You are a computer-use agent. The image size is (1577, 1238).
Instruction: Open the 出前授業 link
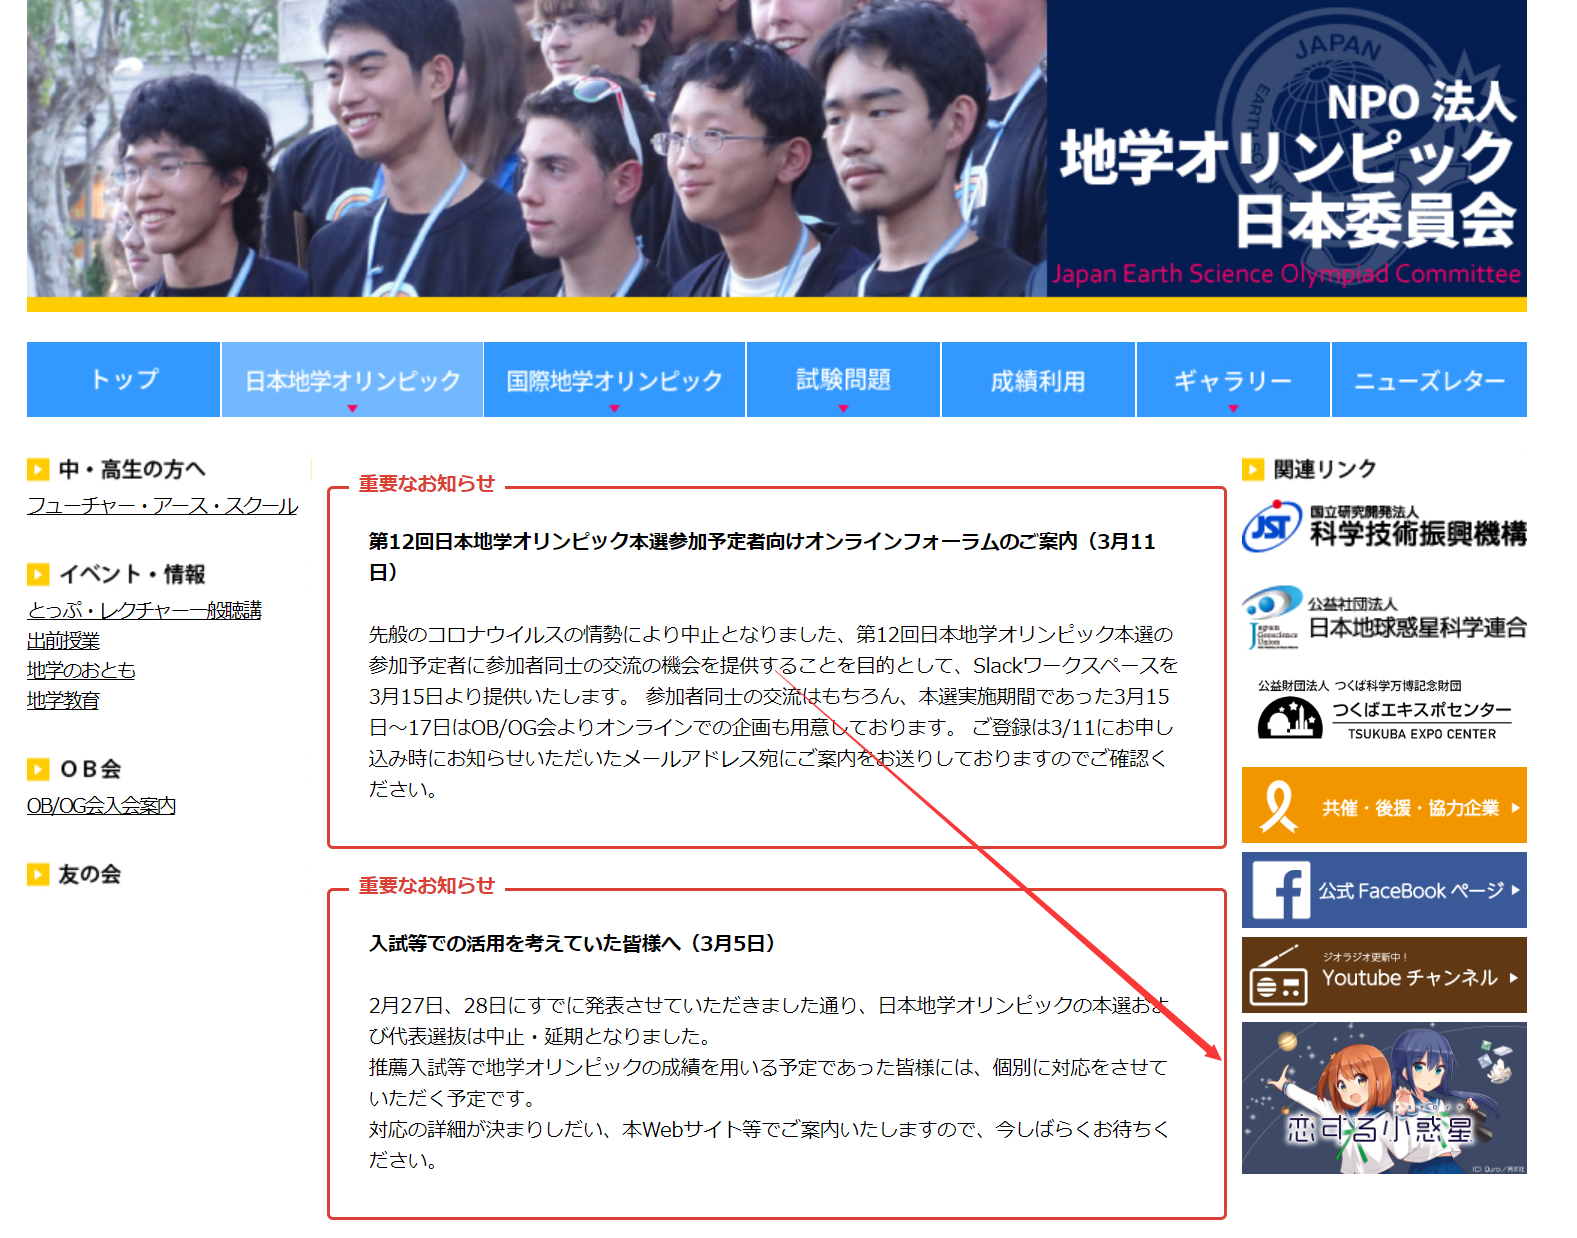63,640
